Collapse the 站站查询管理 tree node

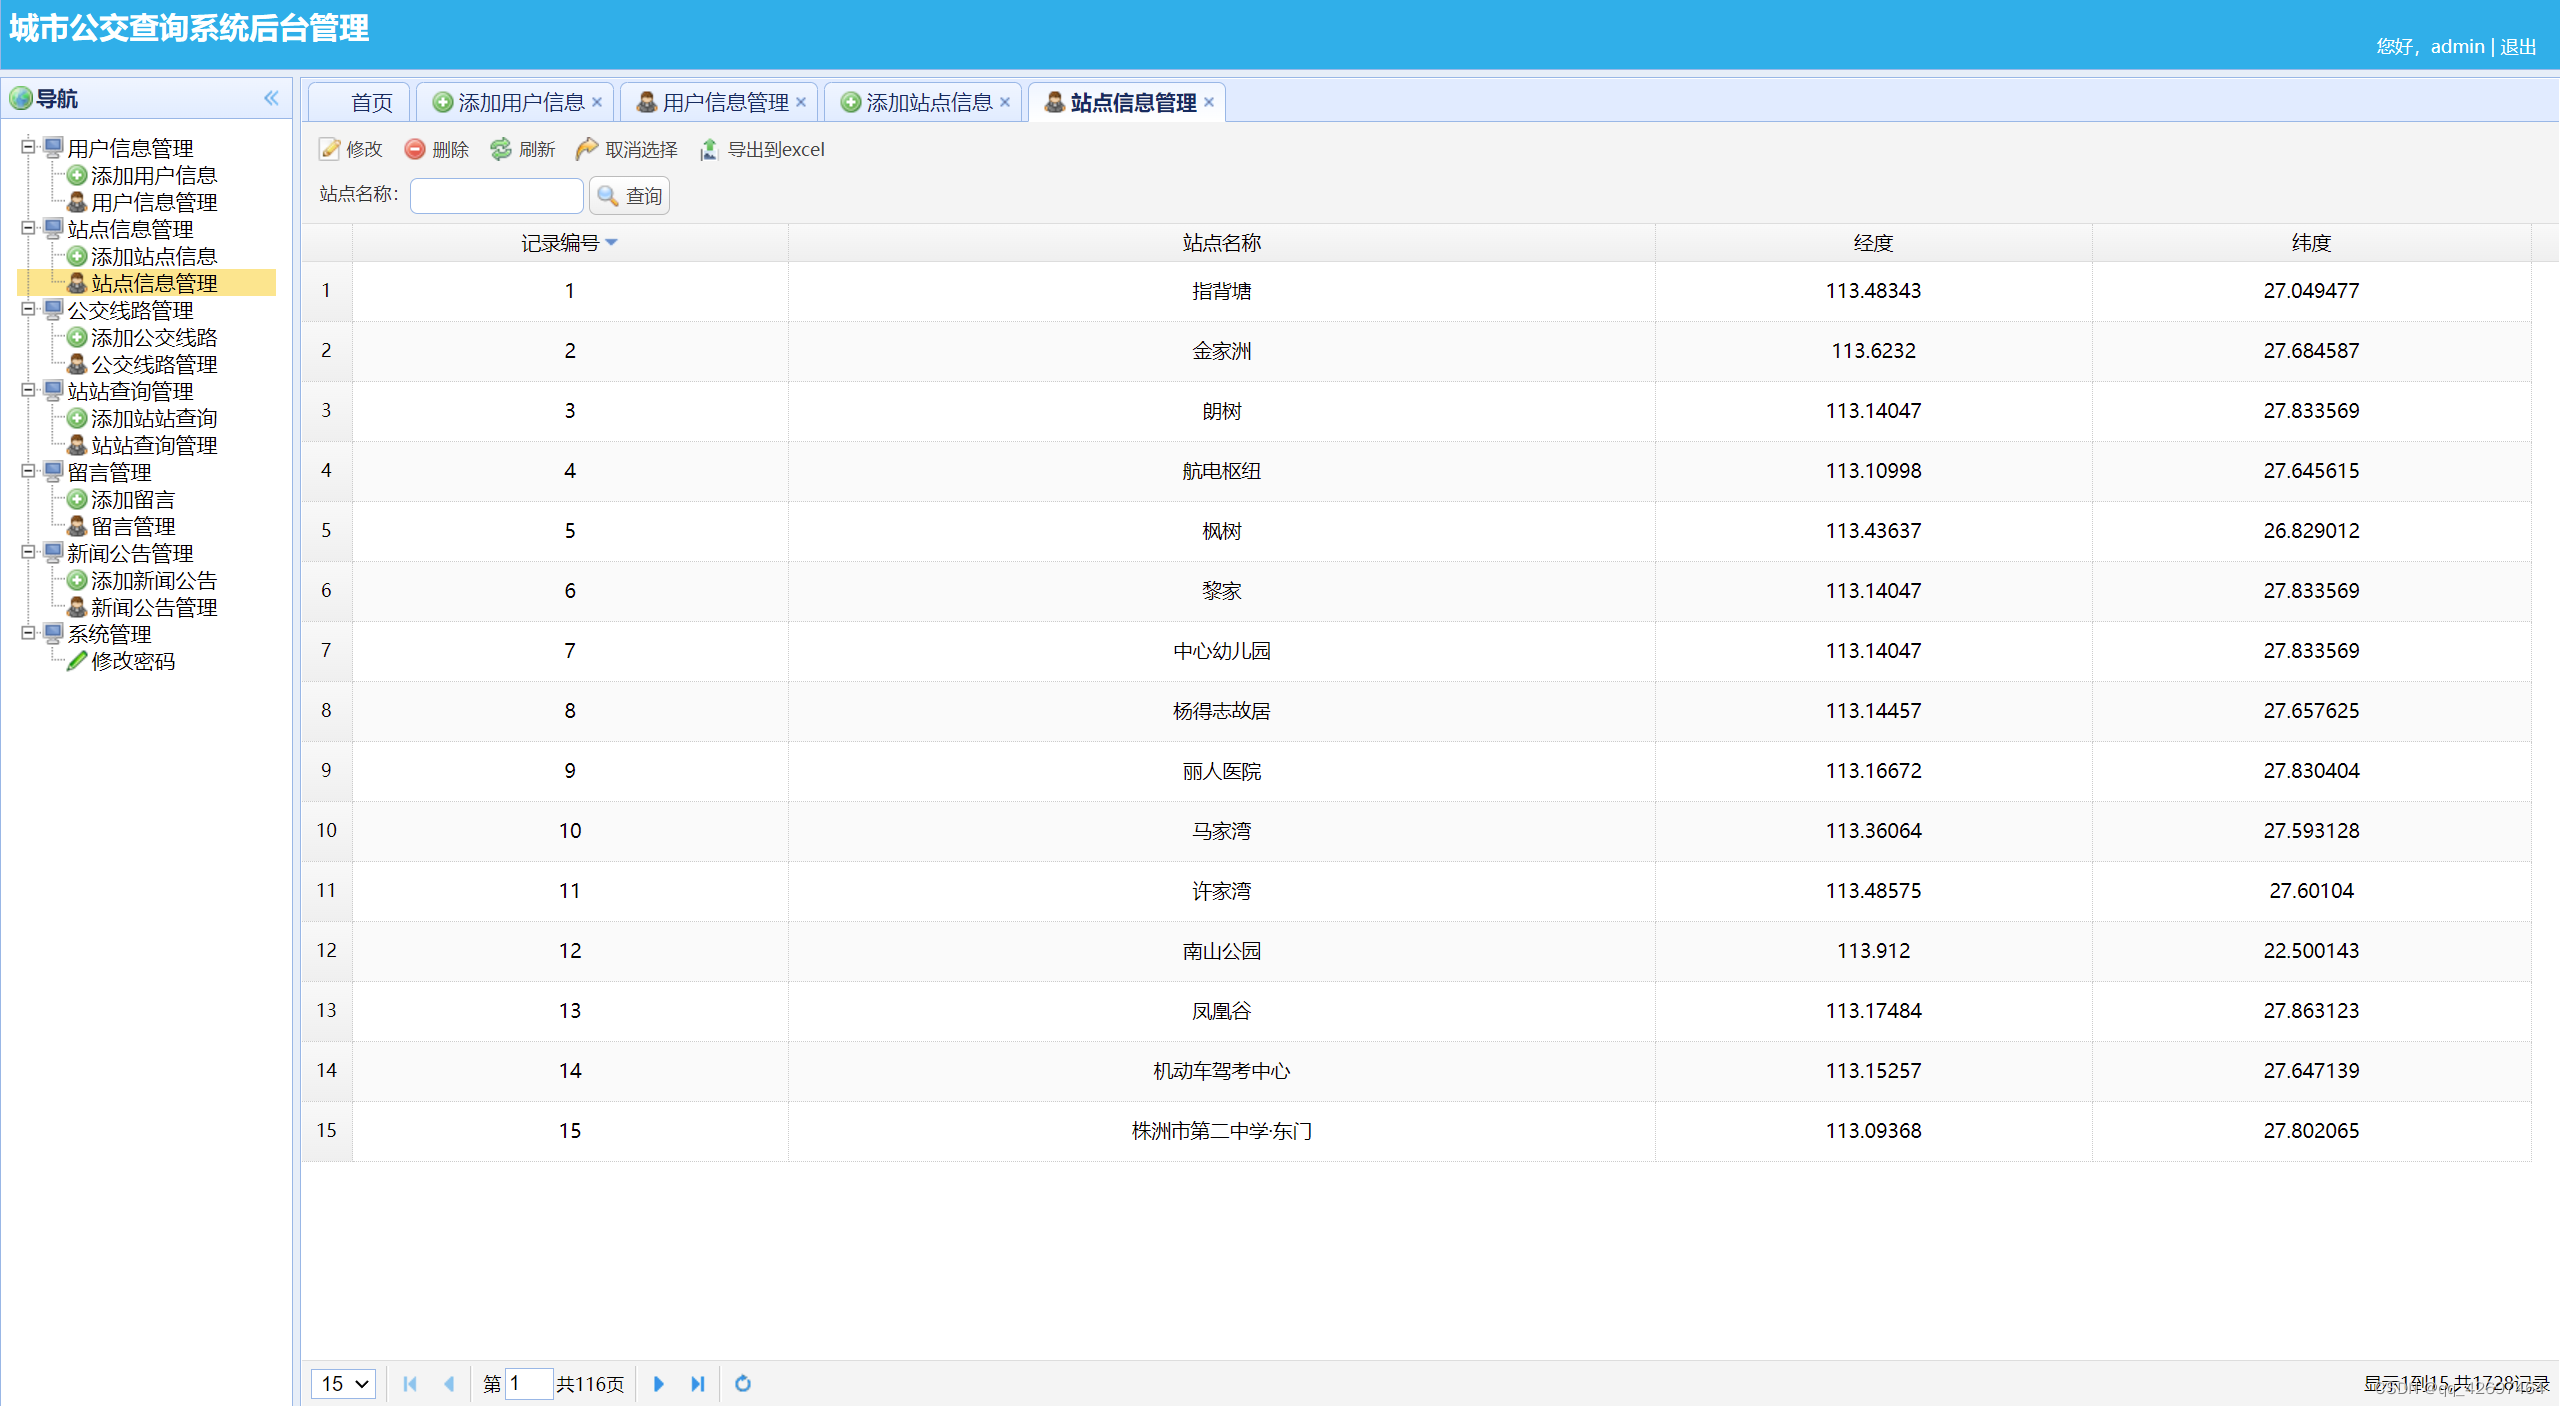point(28,390)
